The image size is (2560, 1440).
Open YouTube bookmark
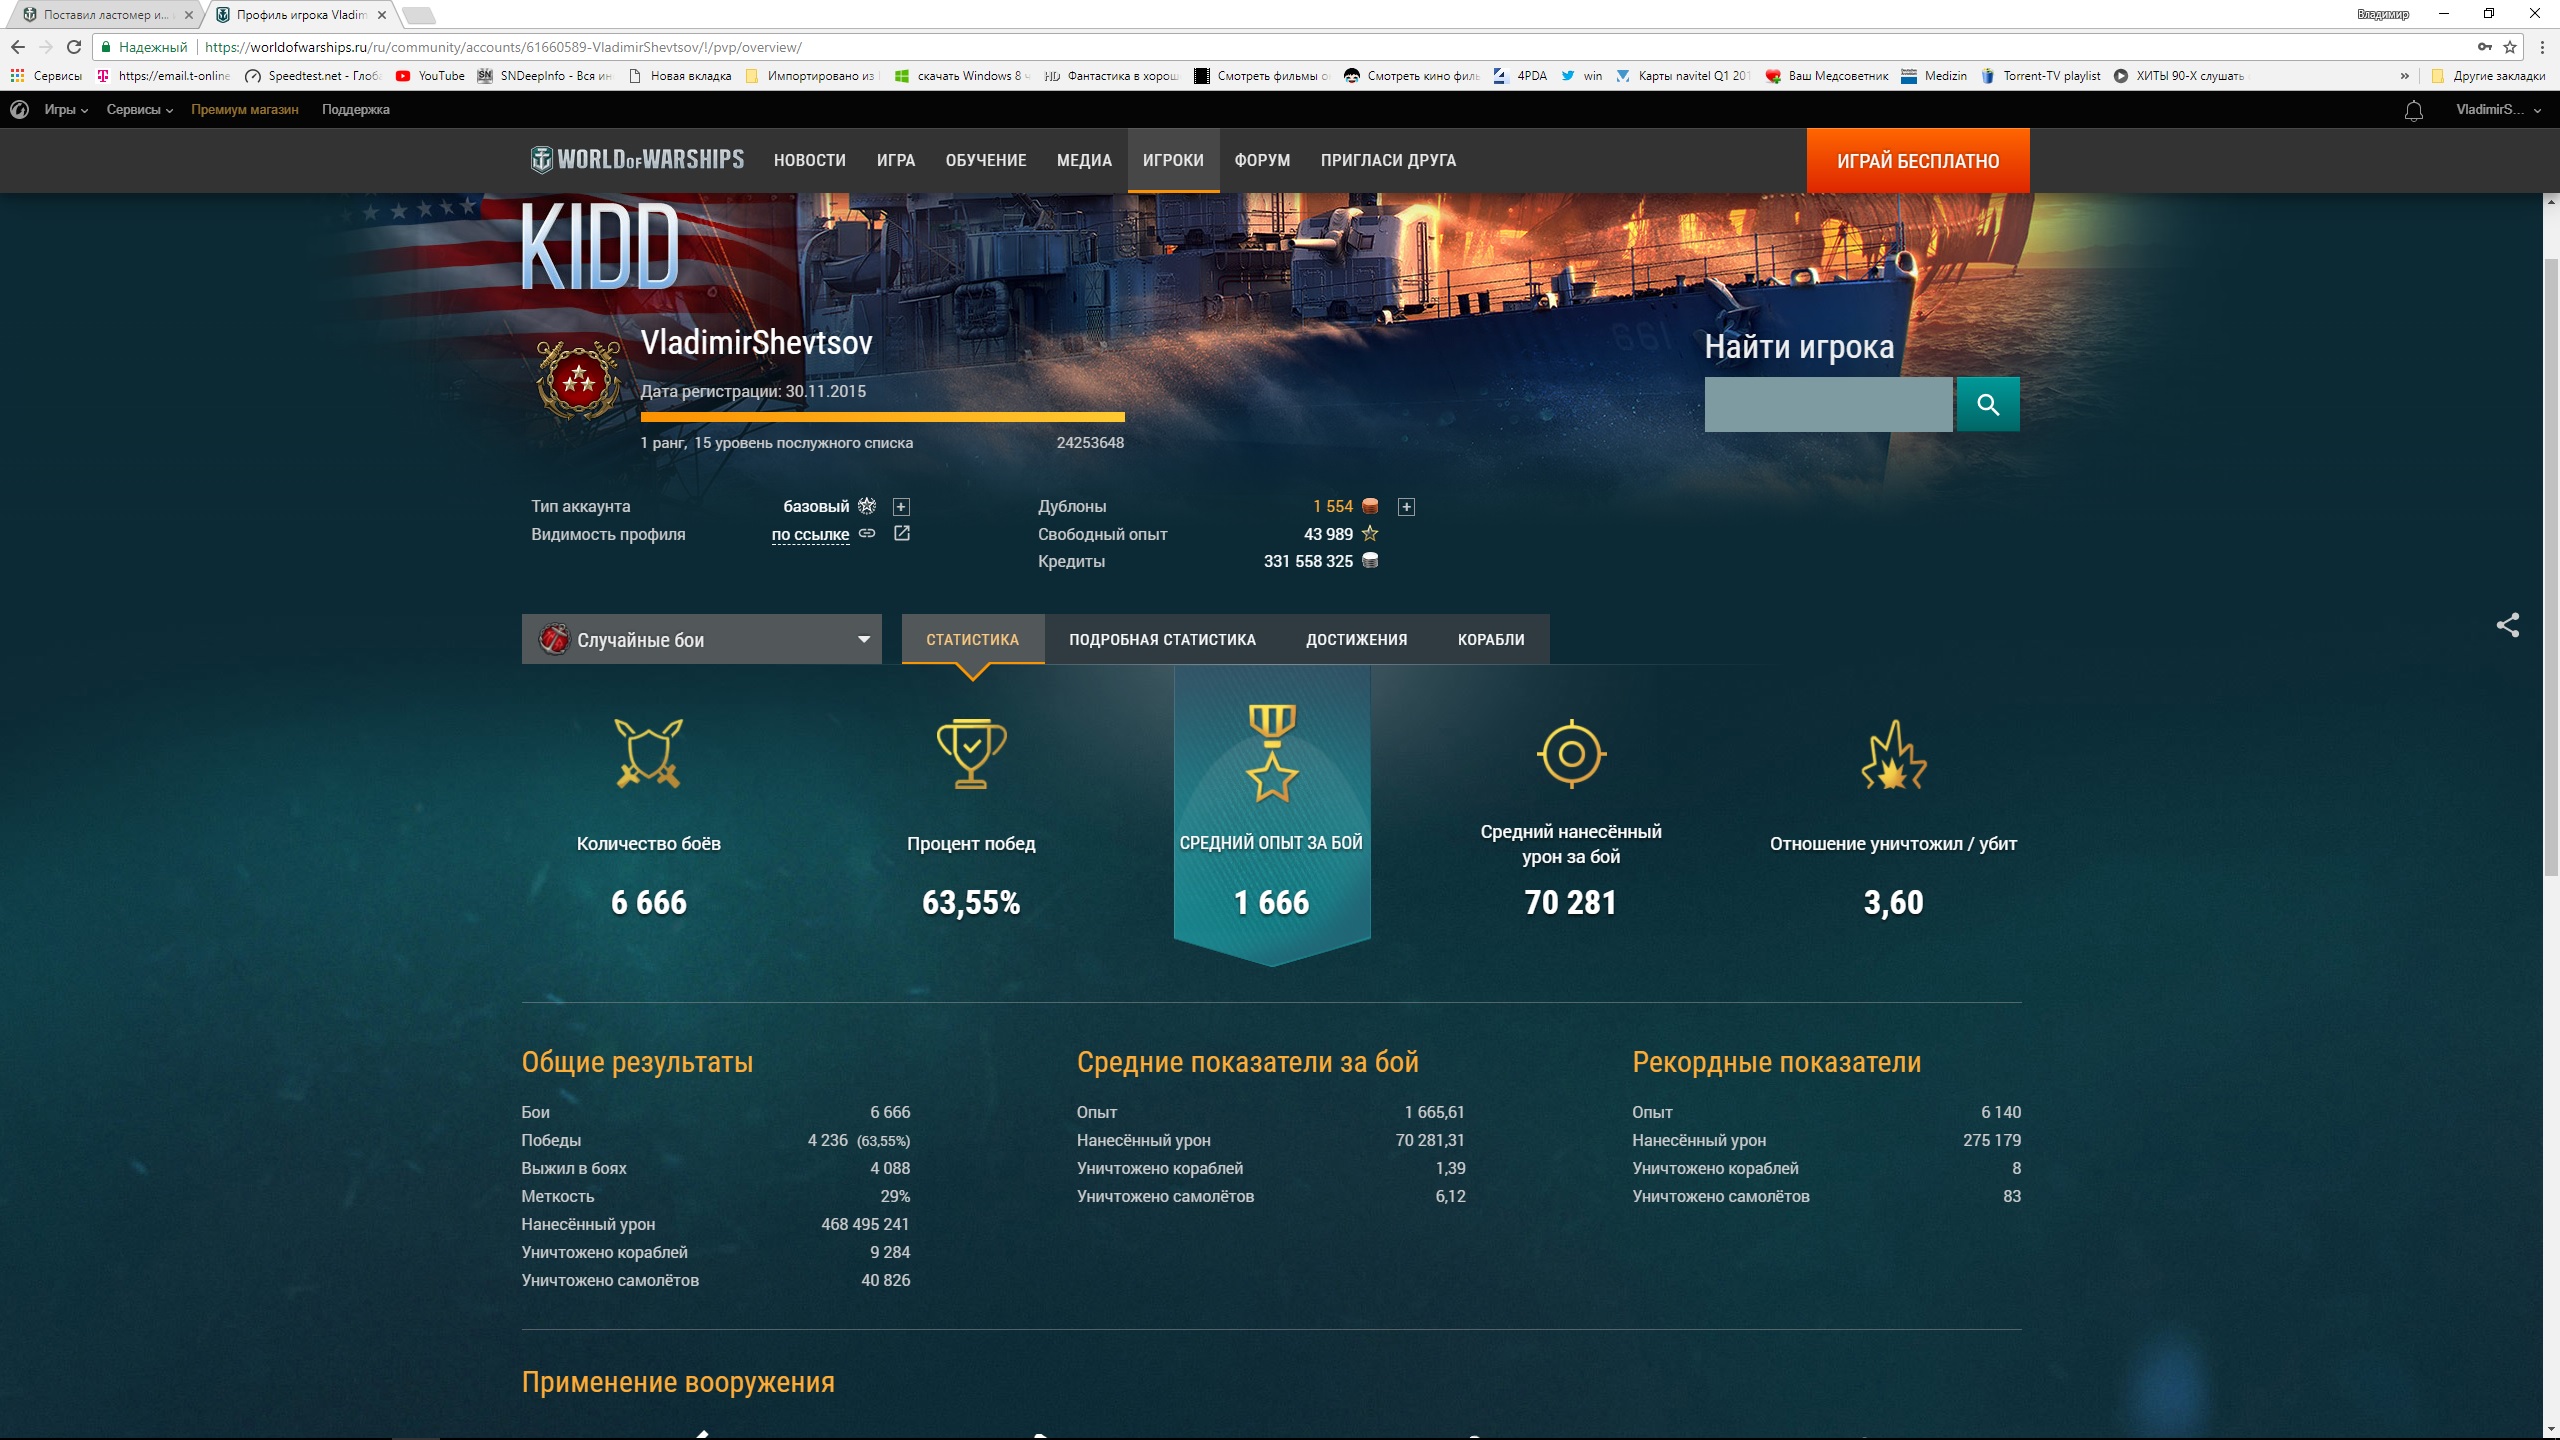[x=431, y=76]
